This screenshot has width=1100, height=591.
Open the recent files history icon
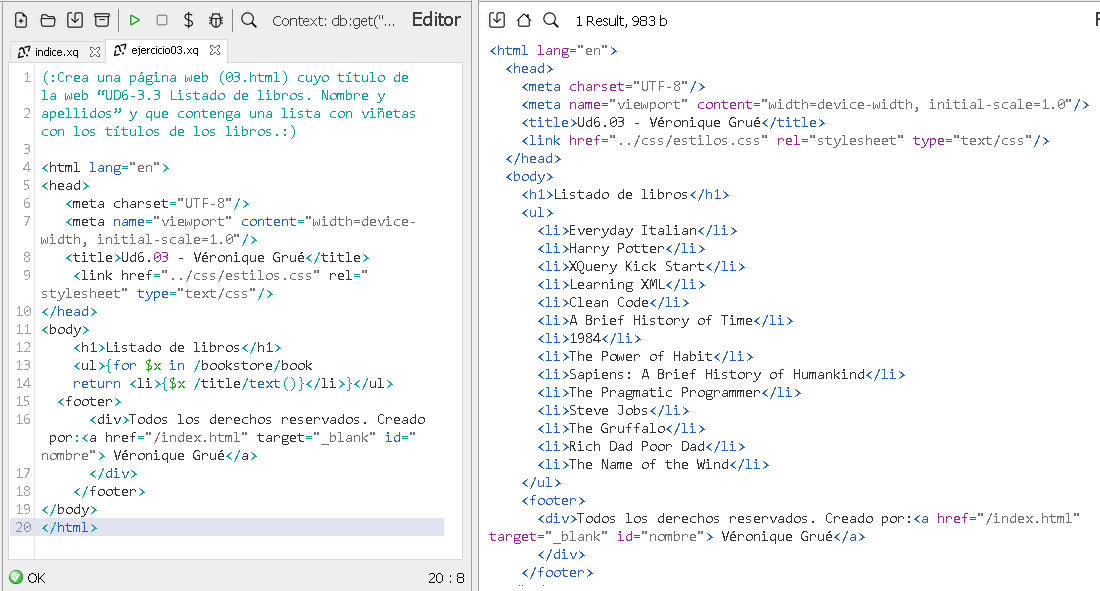[x=102, y=20]
